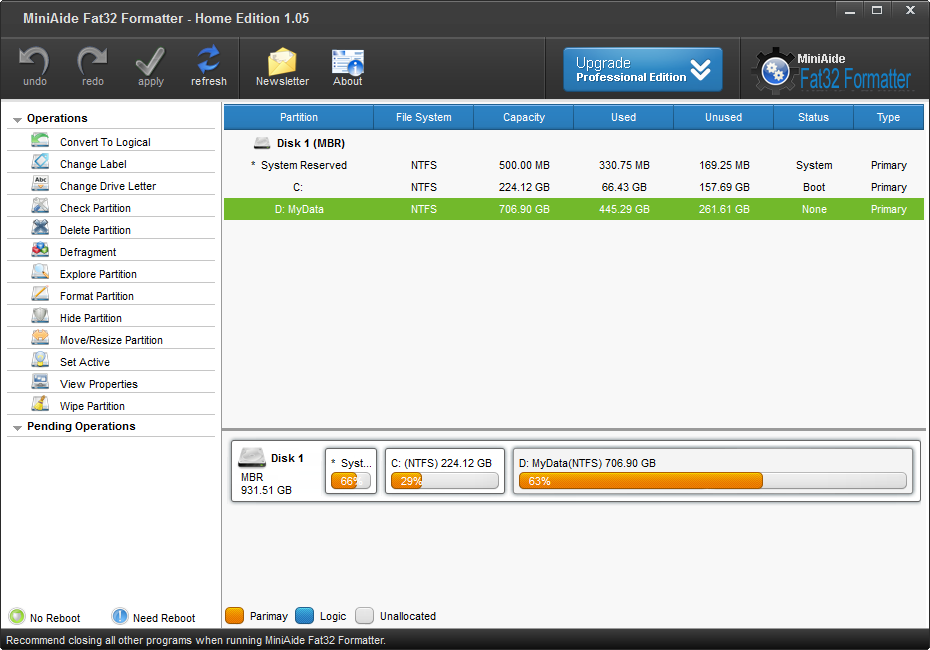Click the Set Active icon

40,361
